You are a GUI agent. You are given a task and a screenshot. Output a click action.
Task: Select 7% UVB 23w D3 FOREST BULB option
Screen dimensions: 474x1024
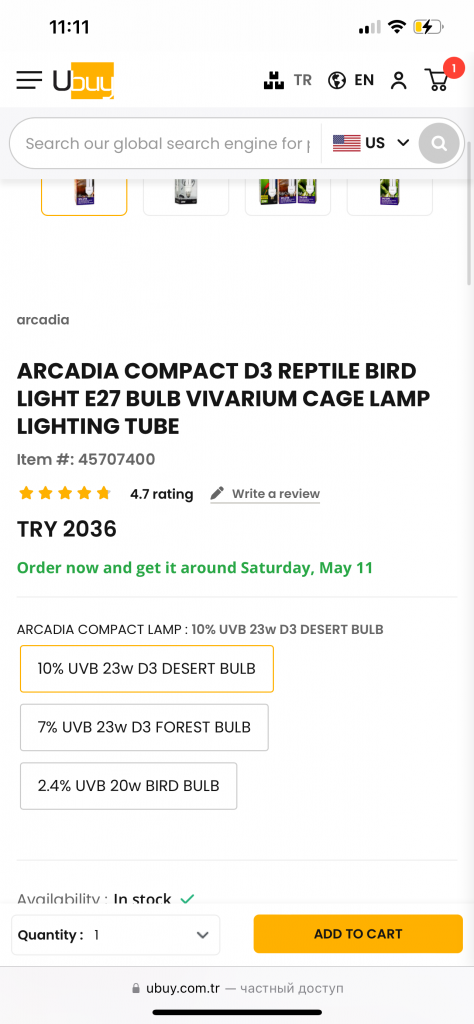pyautogui.click(x=144, y=727)
